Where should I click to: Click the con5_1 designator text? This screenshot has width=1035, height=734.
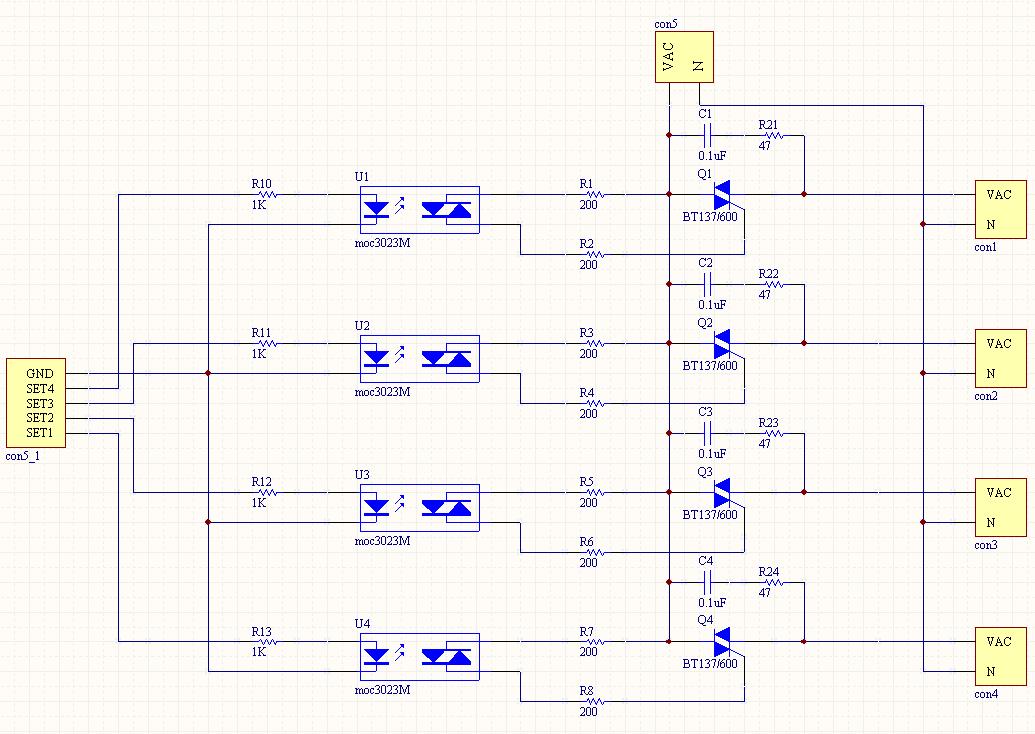(22, 456)
